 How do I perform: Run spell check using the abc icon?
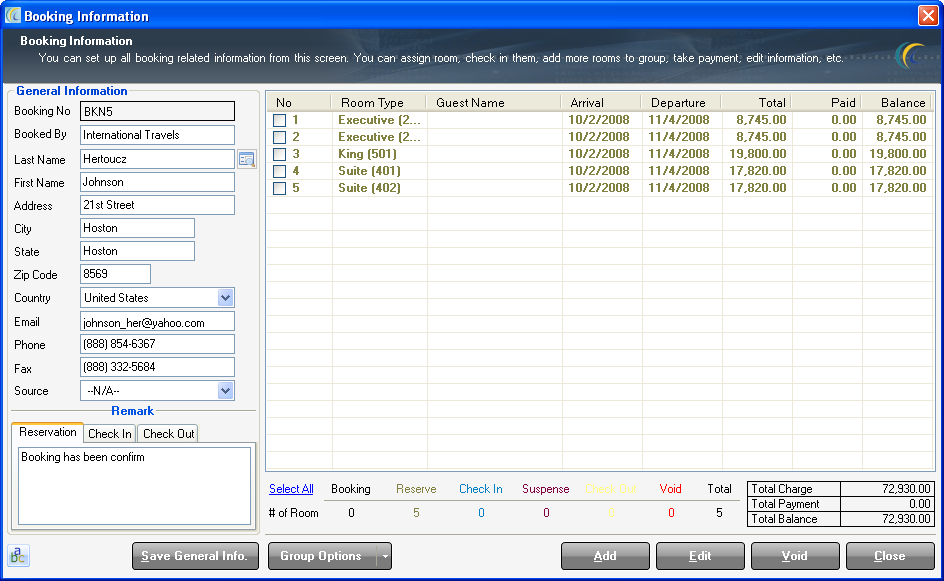coord(17,555)
